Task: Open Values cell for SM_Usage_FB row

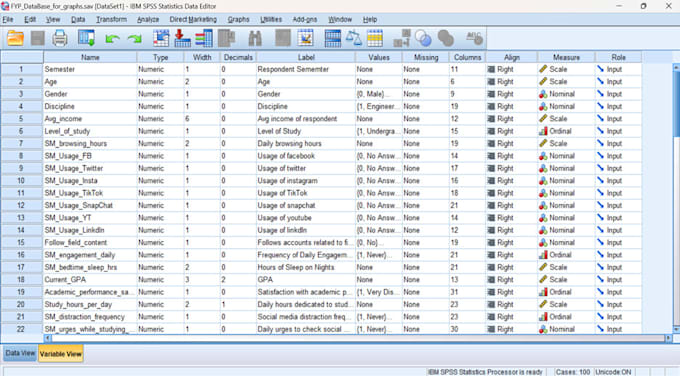Action: click(379, 156)
